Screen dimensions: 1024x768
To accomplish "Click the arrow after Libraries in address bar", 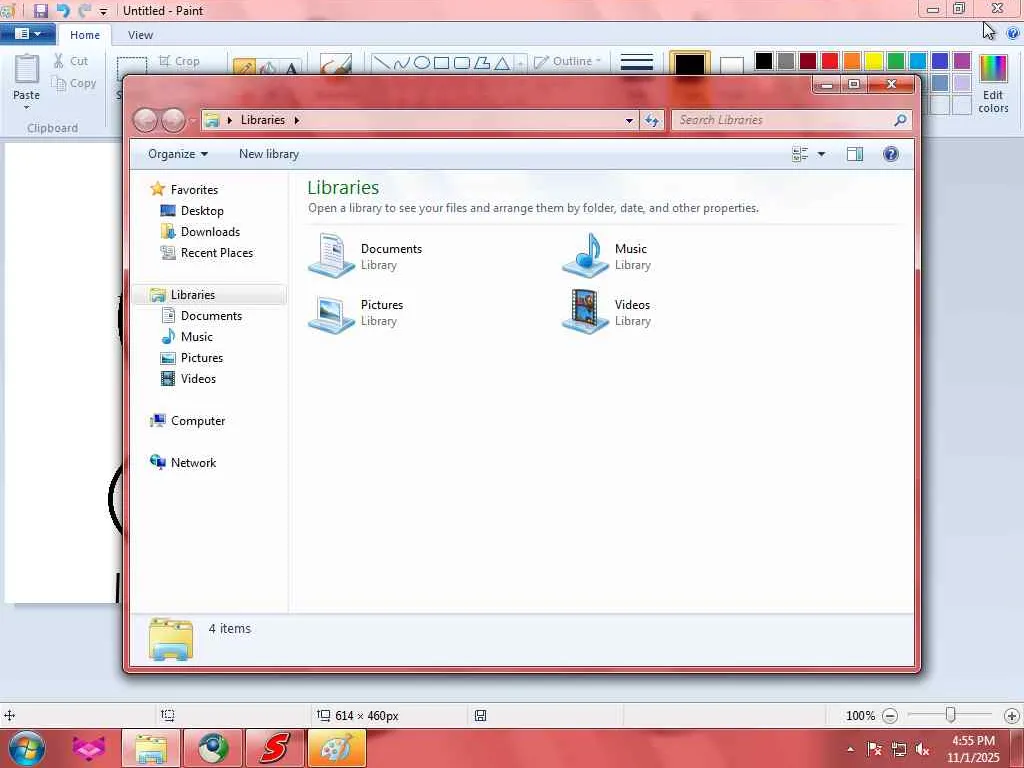I will (296, 120).
